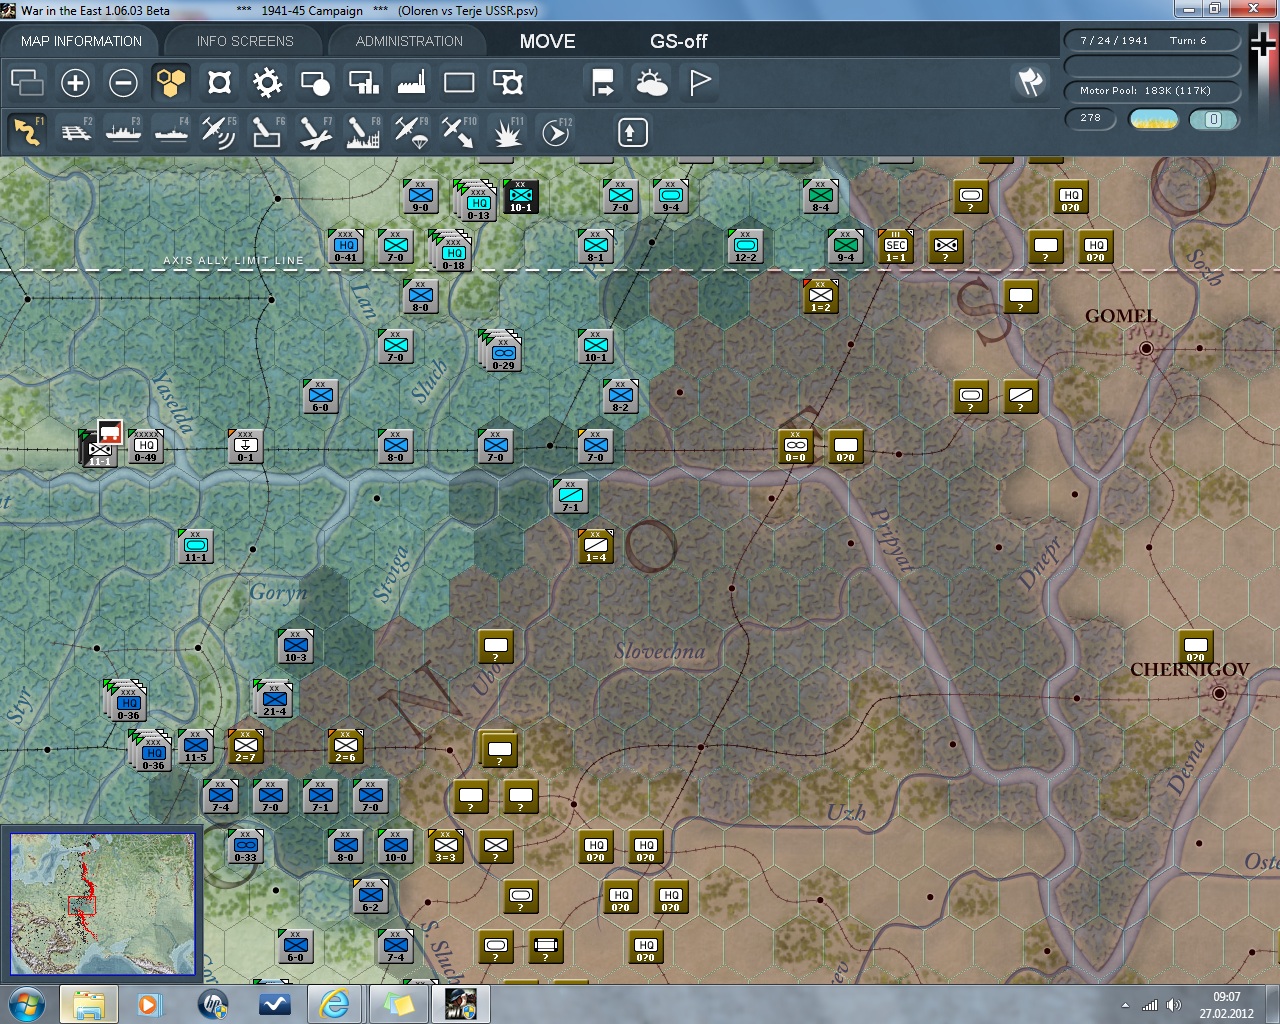This screenshot has width=1280, height=1024.
Task: Launch Internet Explorer from the taskbar
Action: (x=334, y=1004)
